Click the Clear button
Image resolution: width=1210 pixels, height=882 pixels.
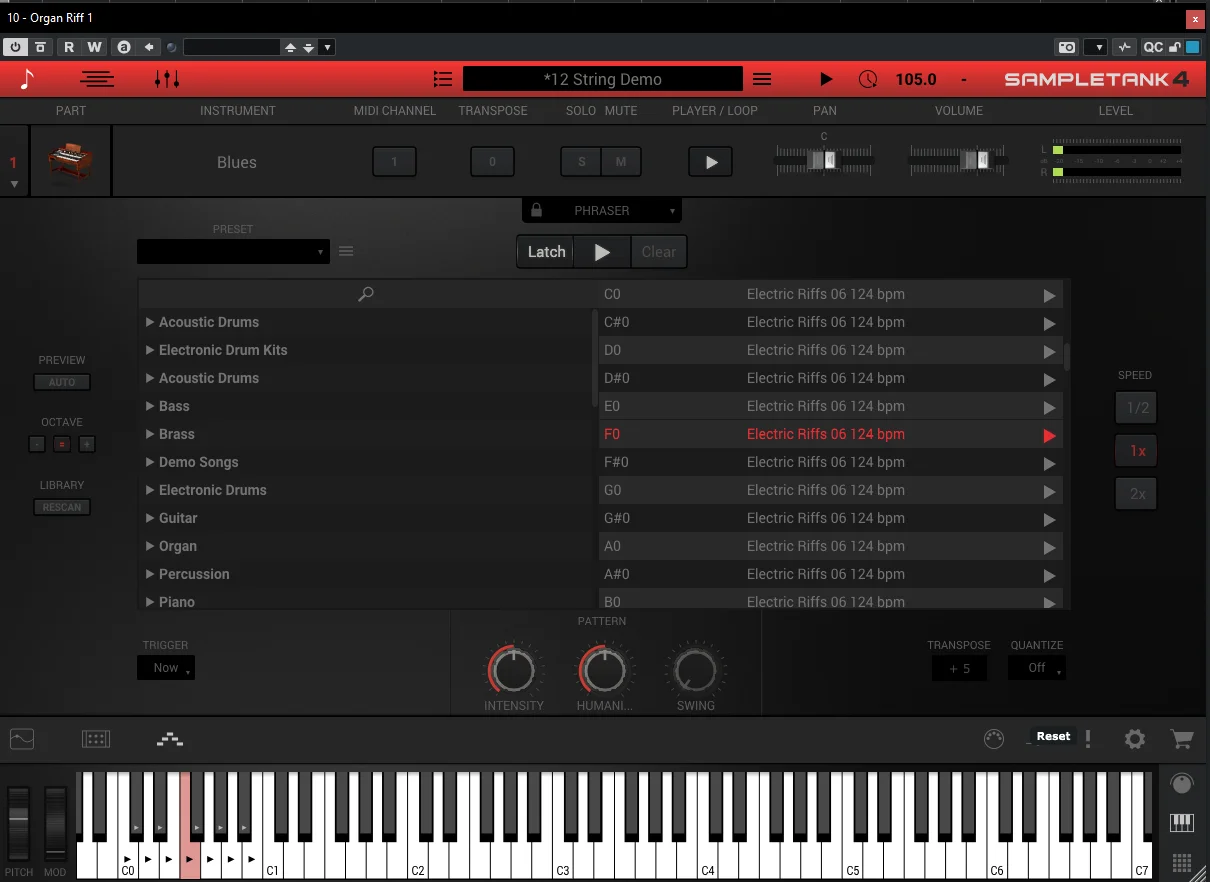point(659,252)
